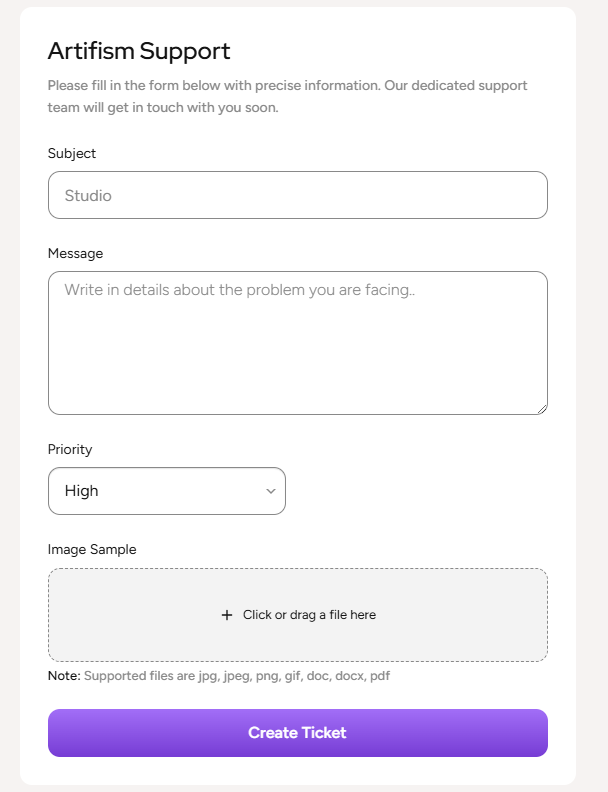Click the plus icon in upload area

coord(227,615)
